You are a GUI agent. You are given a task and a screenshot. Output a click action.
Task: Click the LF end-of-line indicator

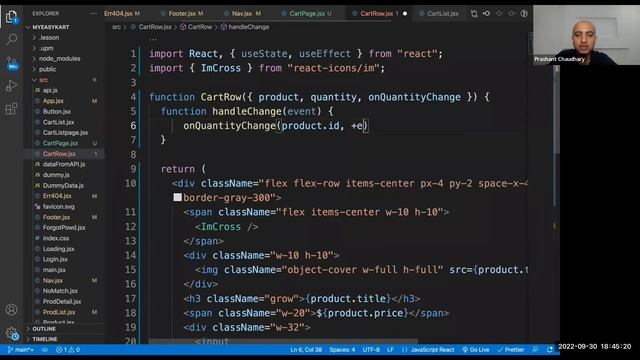click(390, 350)
